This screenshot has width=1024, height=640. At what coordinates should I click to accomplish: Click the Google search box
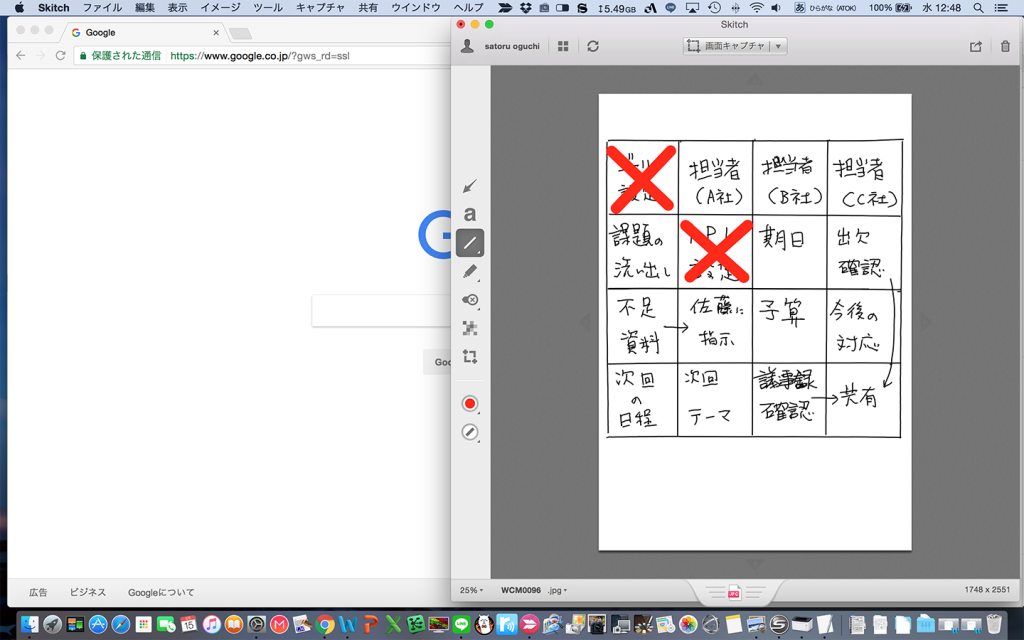pyautogui.click(x=381, y=310)
